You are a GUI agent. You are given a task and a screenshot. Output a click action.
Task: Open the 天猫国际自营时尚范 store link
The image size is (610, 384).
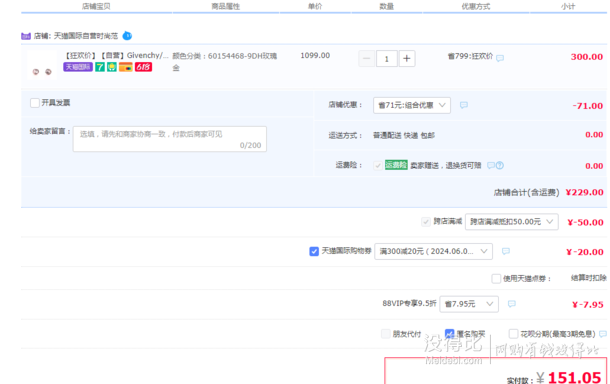click(x=86, y=36)
